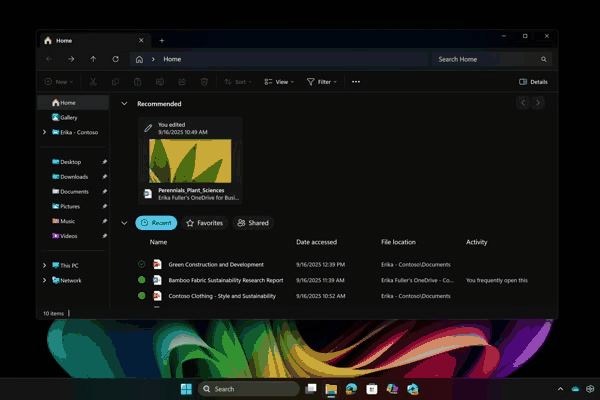Open Microsoft Edge from taskbar
The height and width of the screenshot is (400, 600).
tap(351, 389)
